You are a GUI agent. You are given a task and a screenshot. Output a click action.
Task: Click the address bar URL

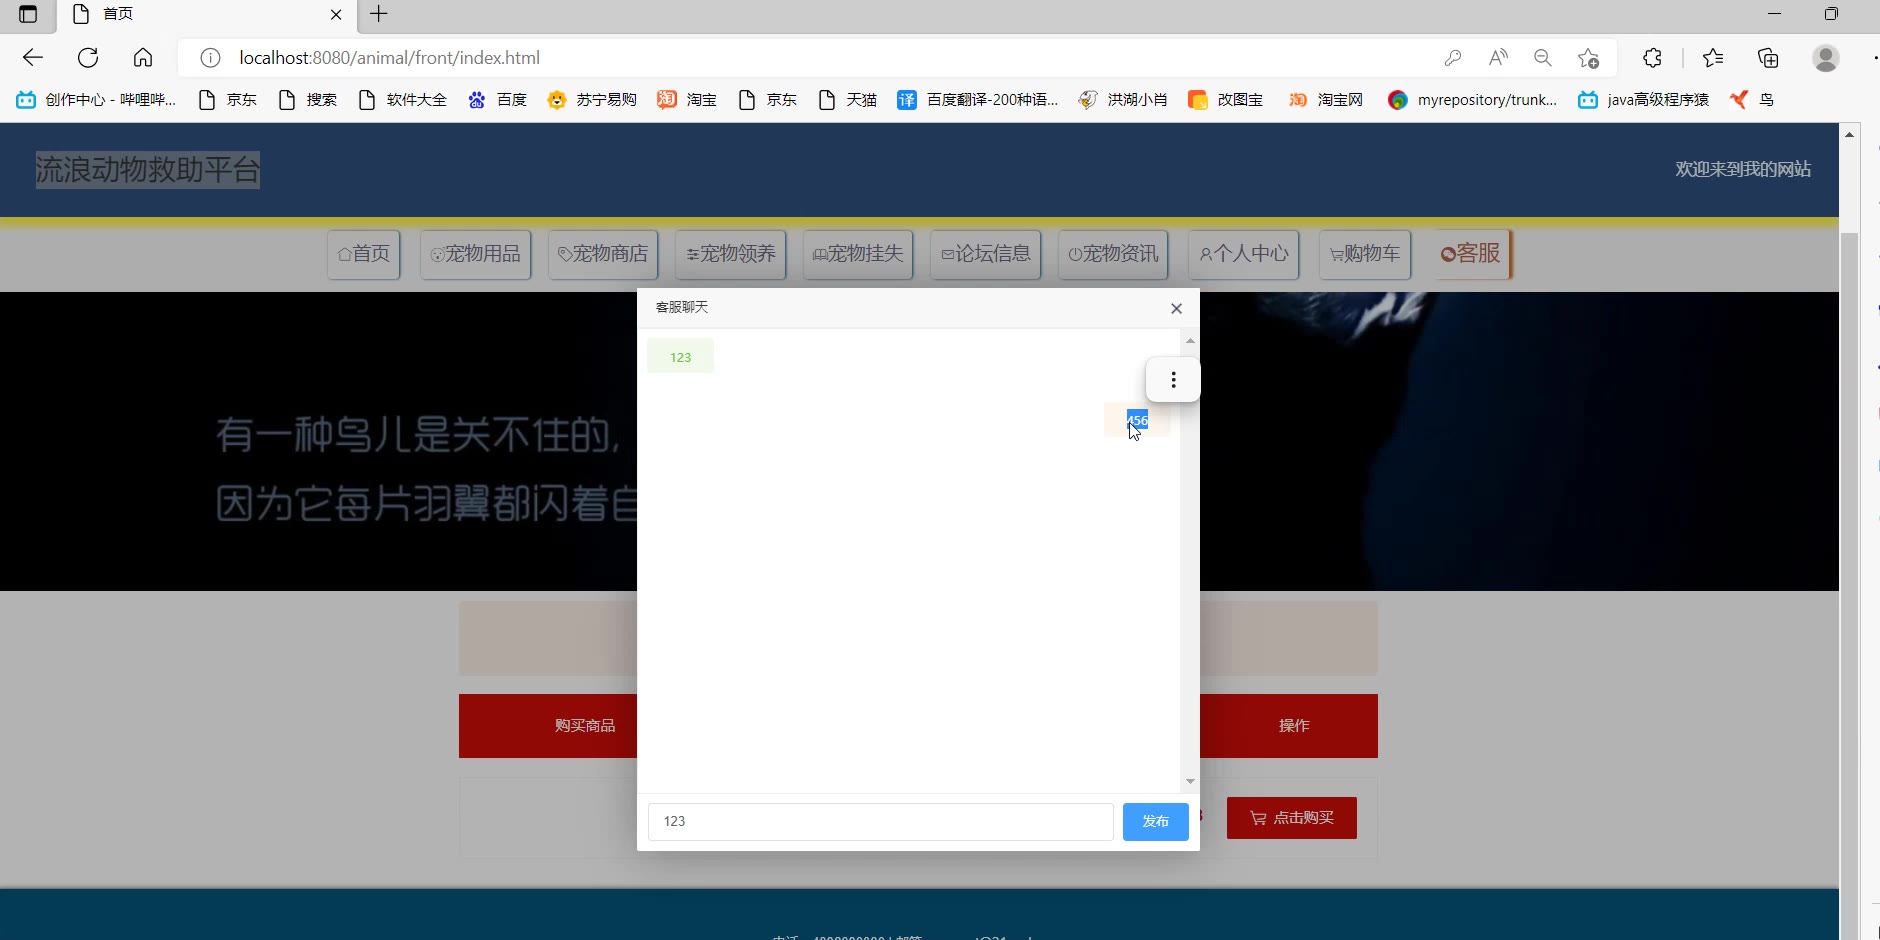tap(389, 58)
